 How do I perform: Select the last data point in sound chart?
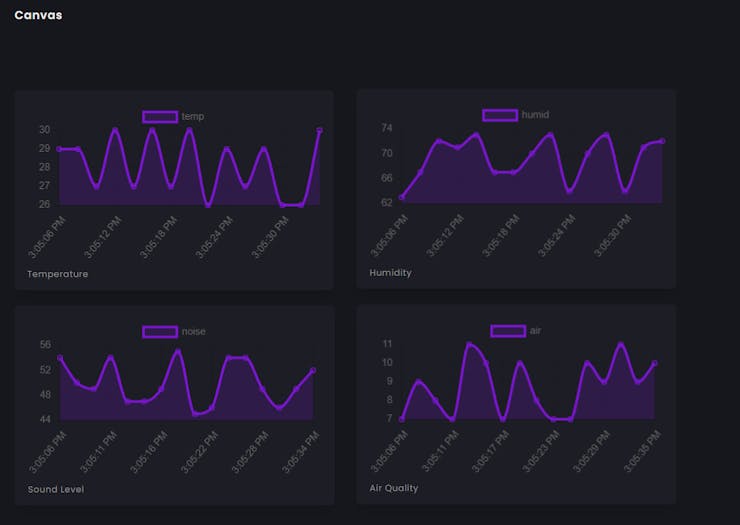point(313,370)
